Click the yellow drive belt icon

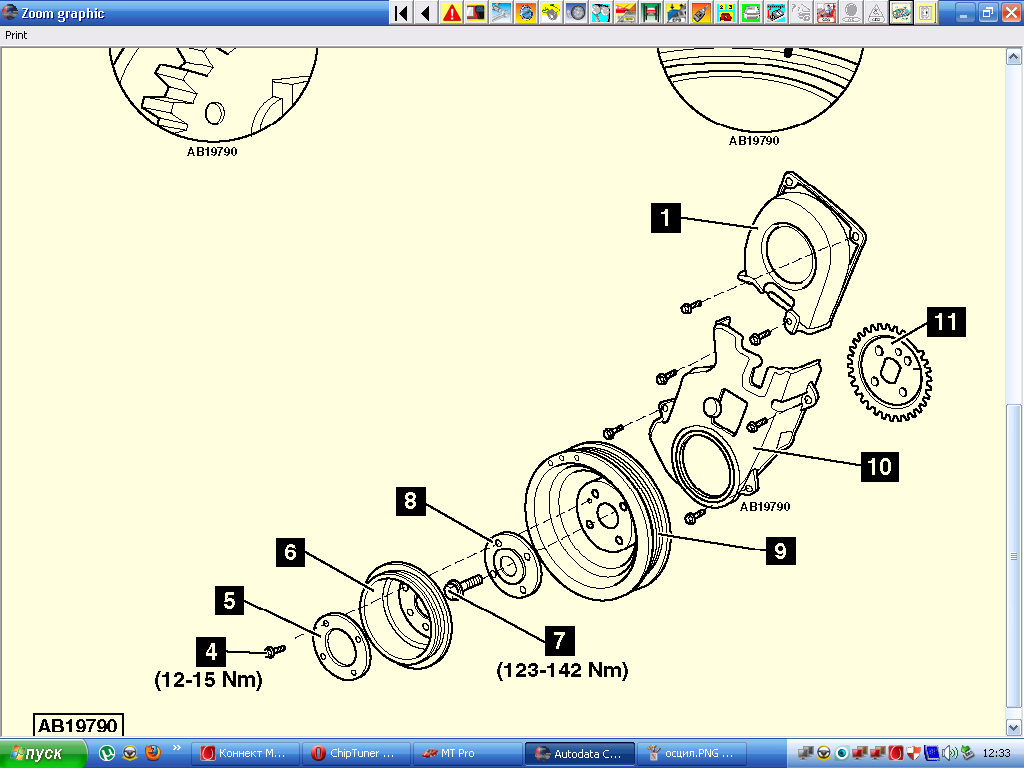[551, 12]
